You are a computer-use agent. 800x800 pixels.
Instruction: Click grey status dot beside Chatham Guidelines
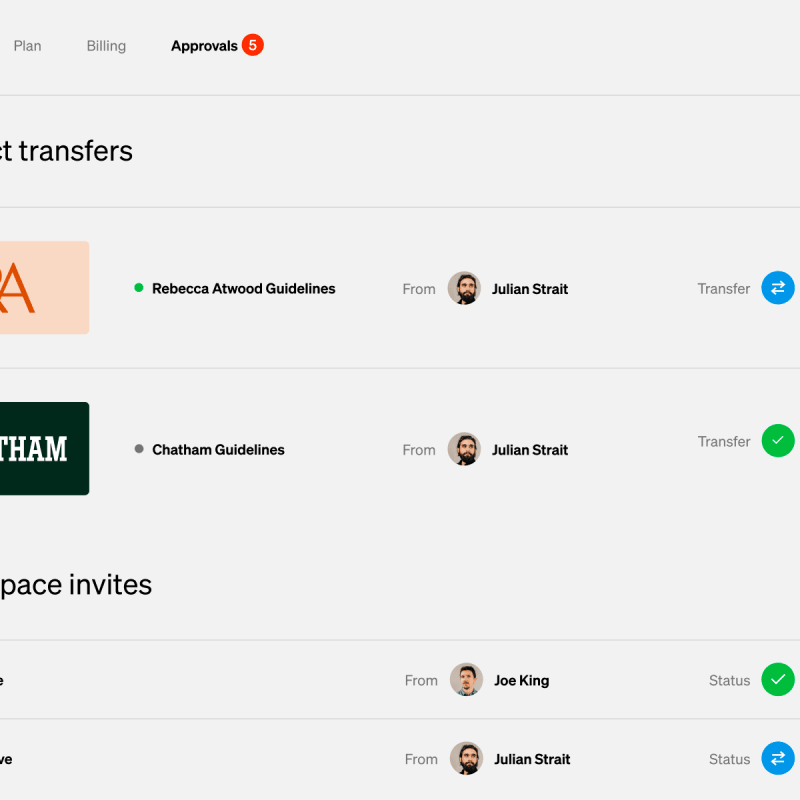pos(139,448)
